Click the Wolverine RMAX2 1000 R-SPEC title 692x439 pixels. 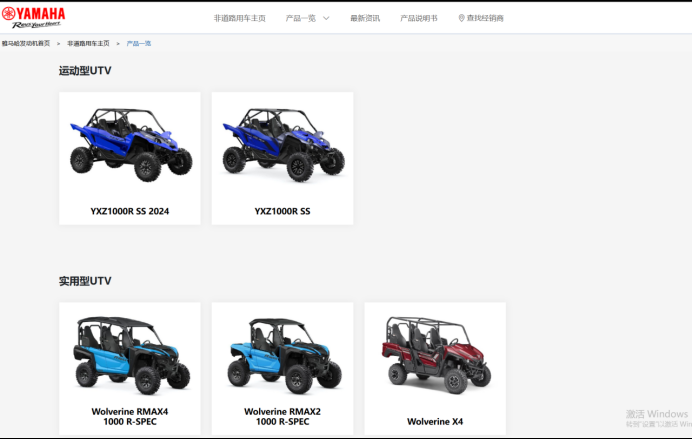point(282,416)
